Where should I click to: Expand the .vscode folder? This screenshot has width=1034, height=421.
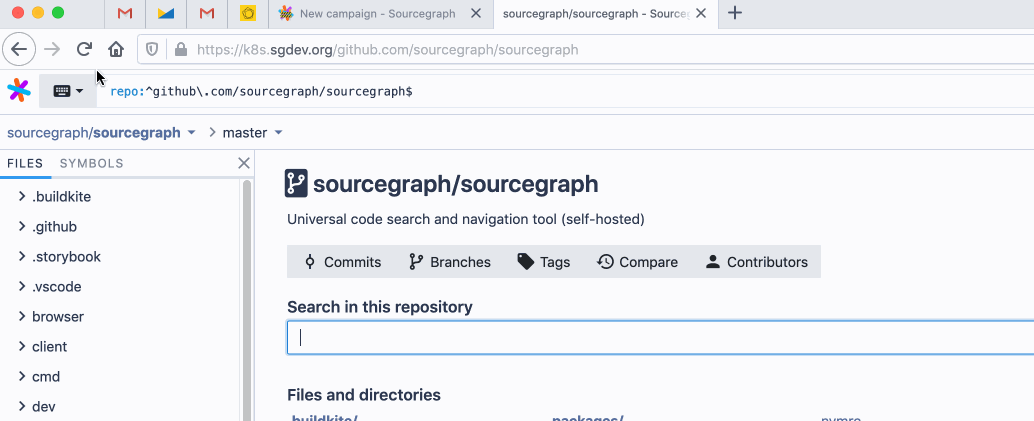[x=22, y=286]
